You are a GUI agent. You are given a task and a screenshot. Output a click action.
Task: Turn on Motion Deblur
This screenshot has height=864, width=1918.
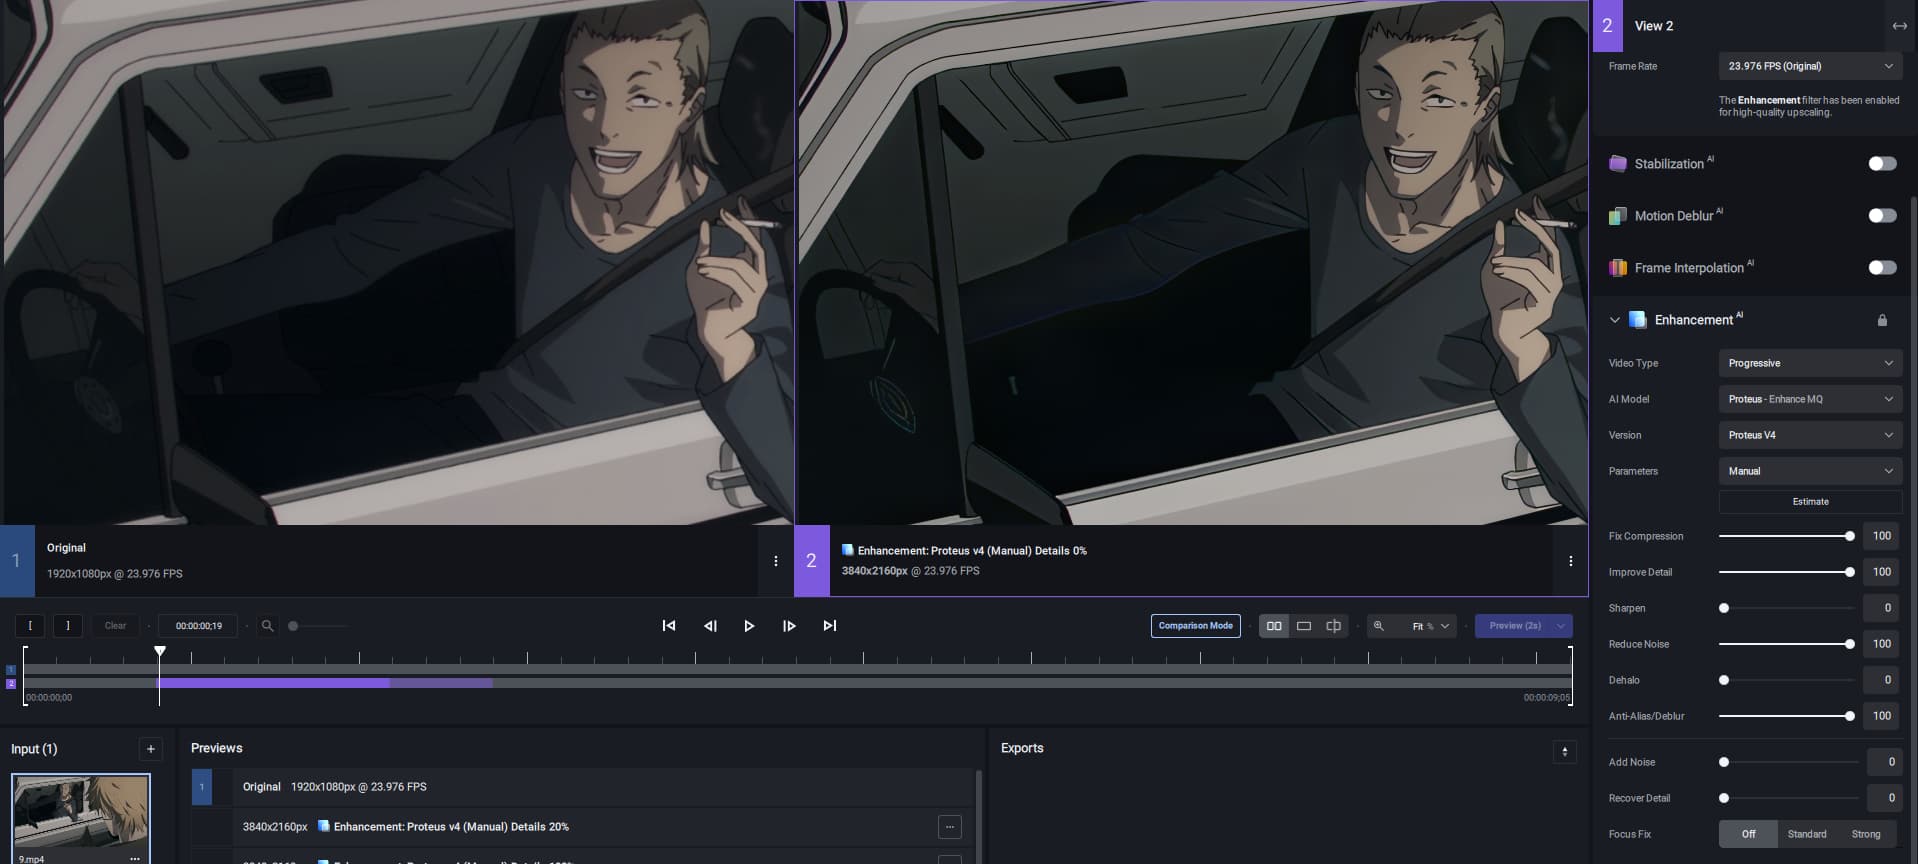(x=1881, y=216)
